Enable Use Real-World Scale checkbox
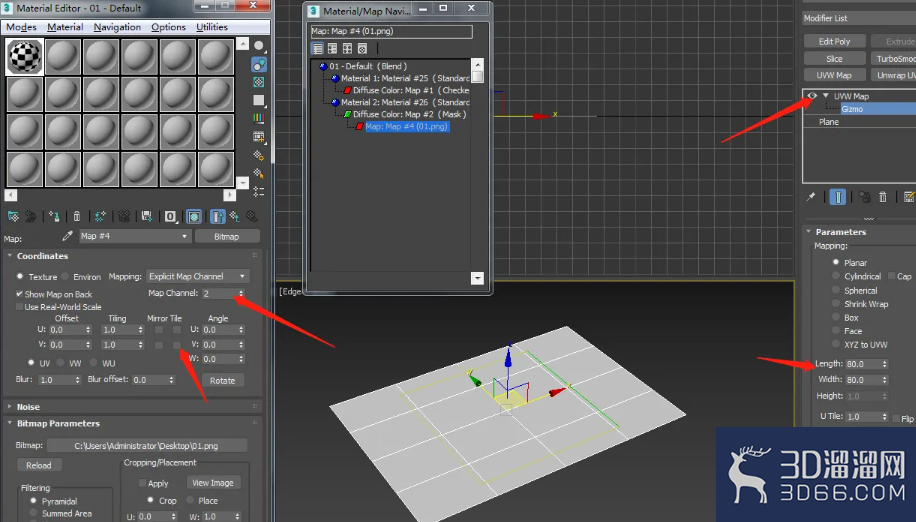 pos(19,307)
